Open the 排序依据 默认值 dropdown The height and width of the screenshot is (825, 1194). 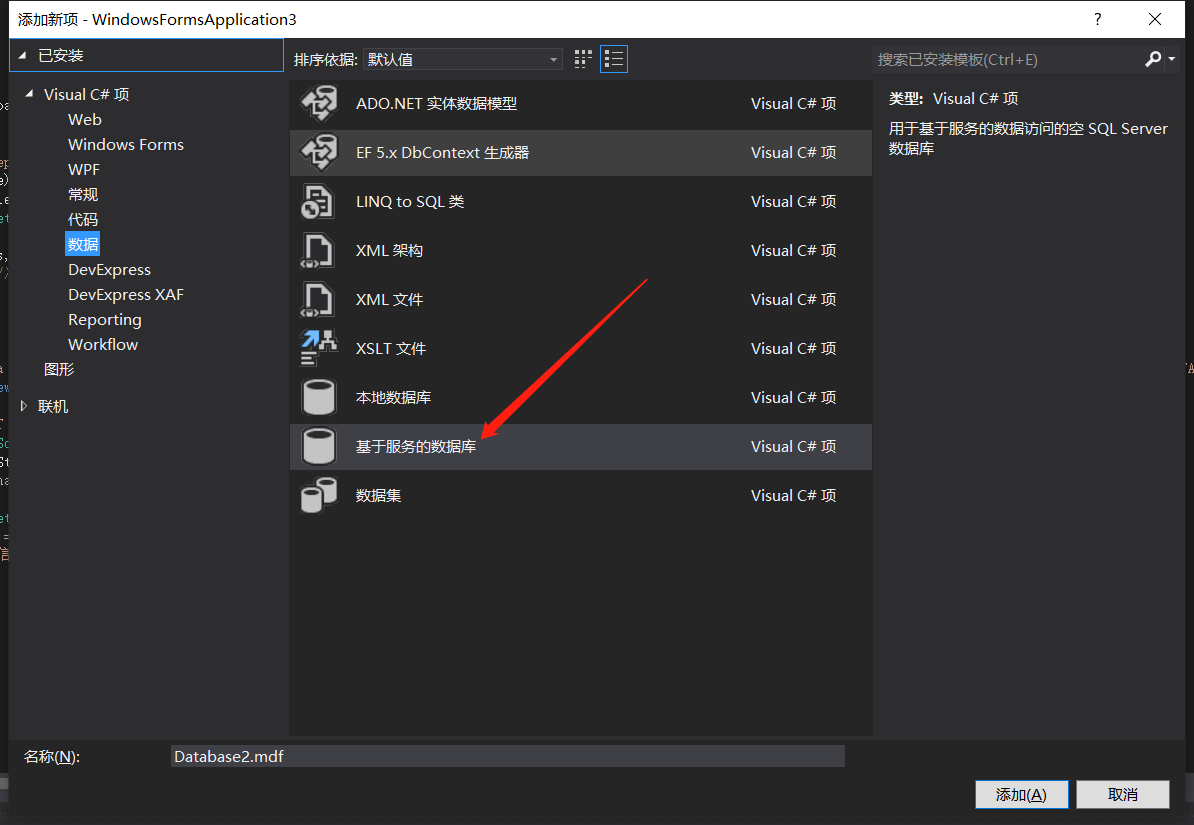(463, 60)
